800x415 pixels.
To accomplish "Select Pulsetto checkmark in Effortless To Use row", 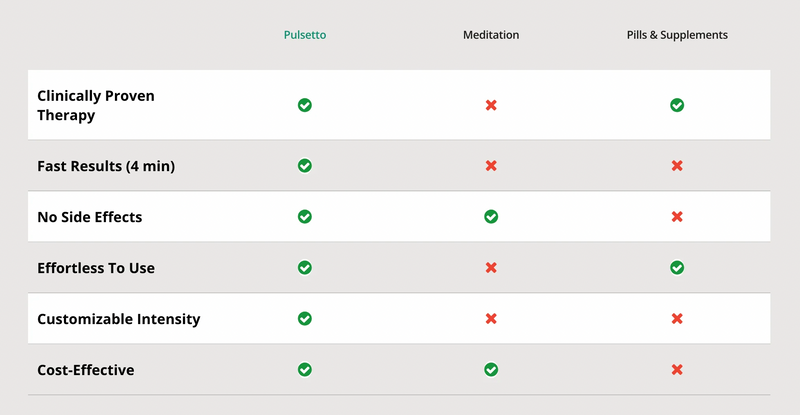I will click(305, 268).
